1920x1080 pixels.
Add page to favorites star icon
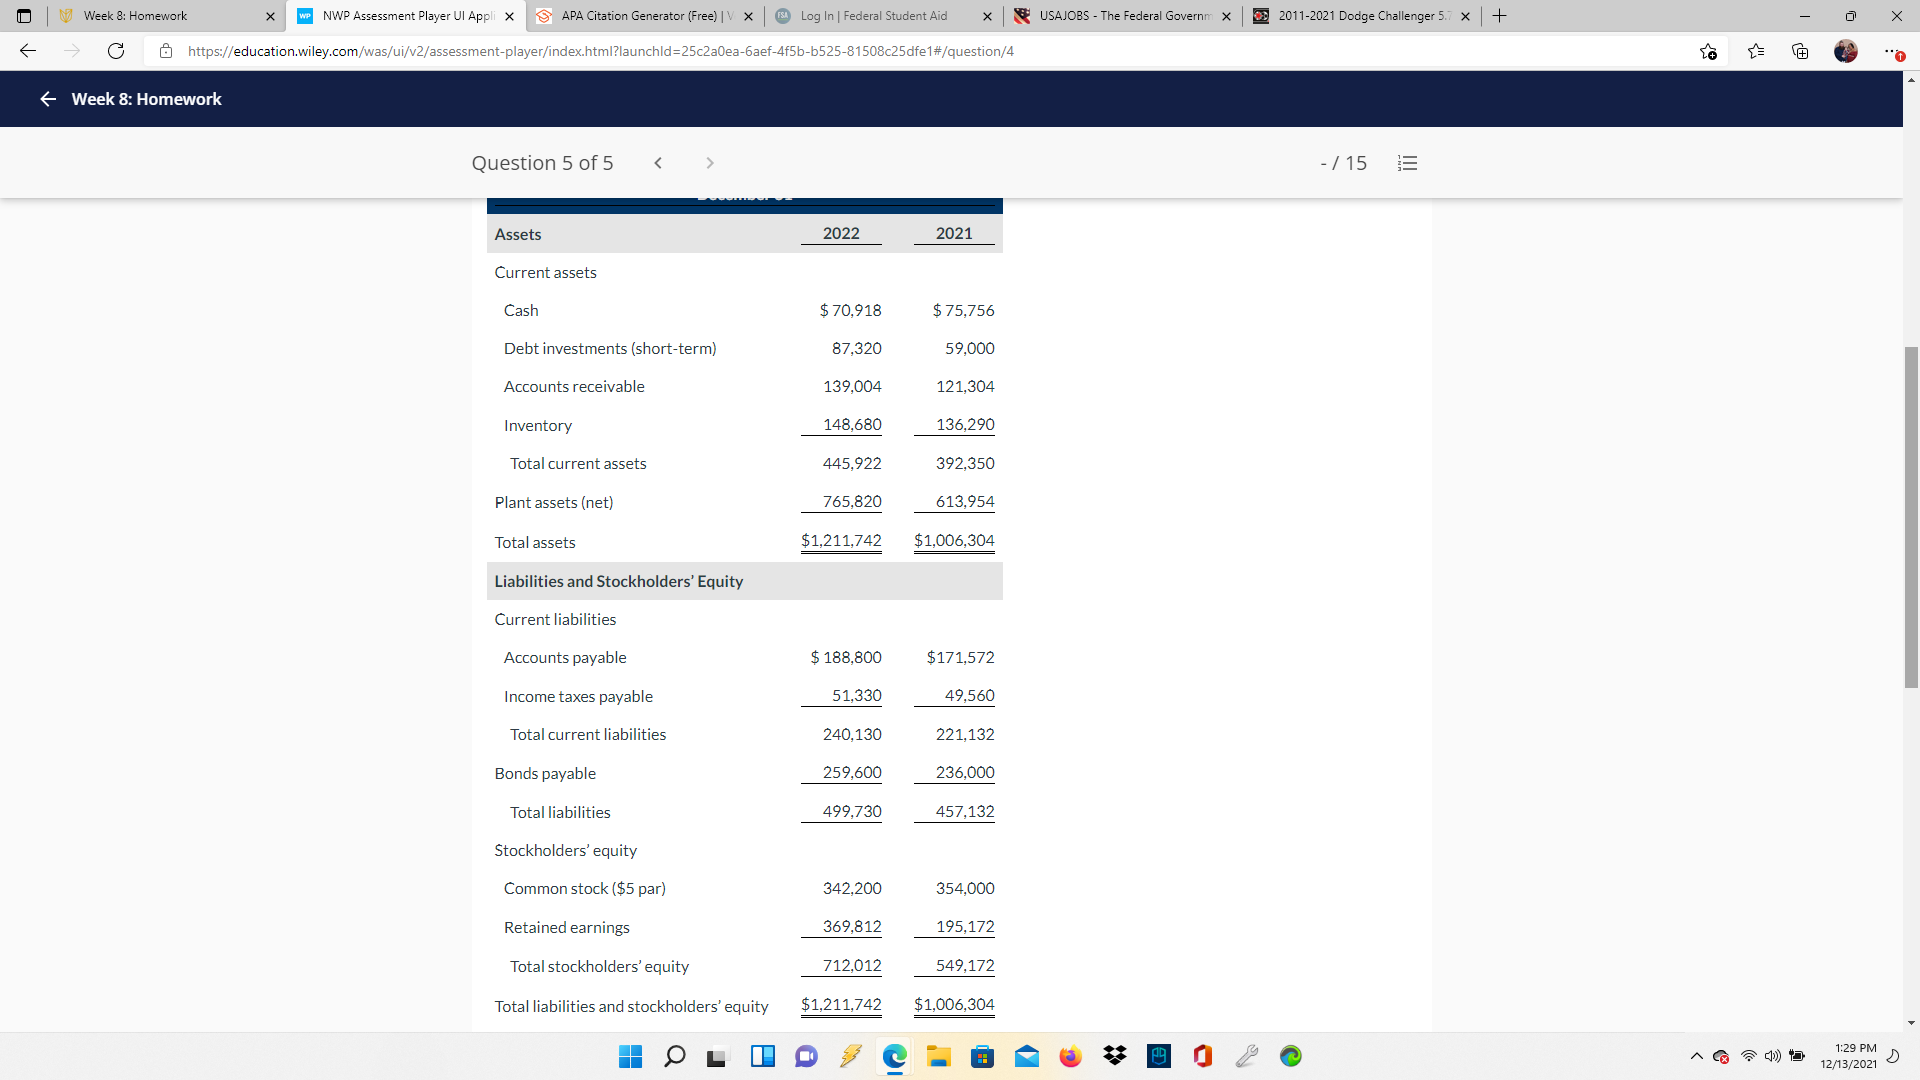tap(1708, 51)
